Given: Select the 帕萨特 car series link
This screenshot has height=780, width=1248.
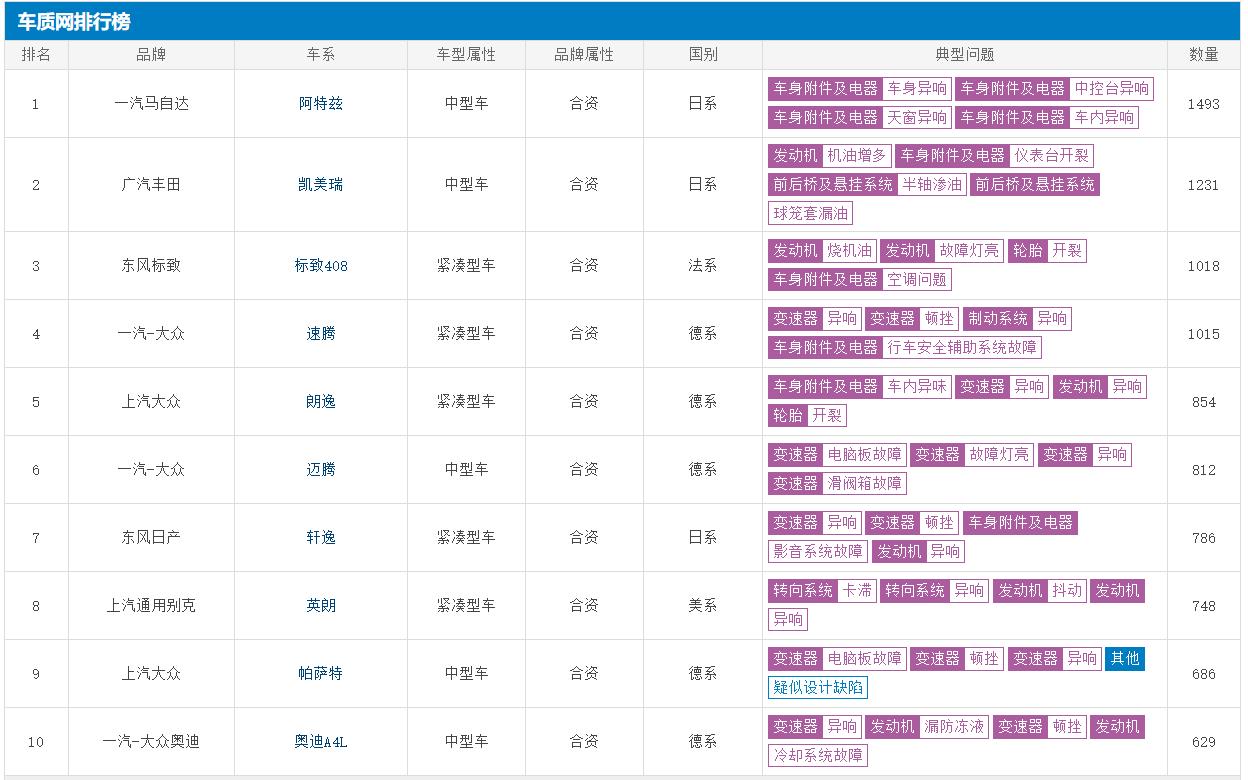Looking at the screenshot, I should (x=320, y=674).
